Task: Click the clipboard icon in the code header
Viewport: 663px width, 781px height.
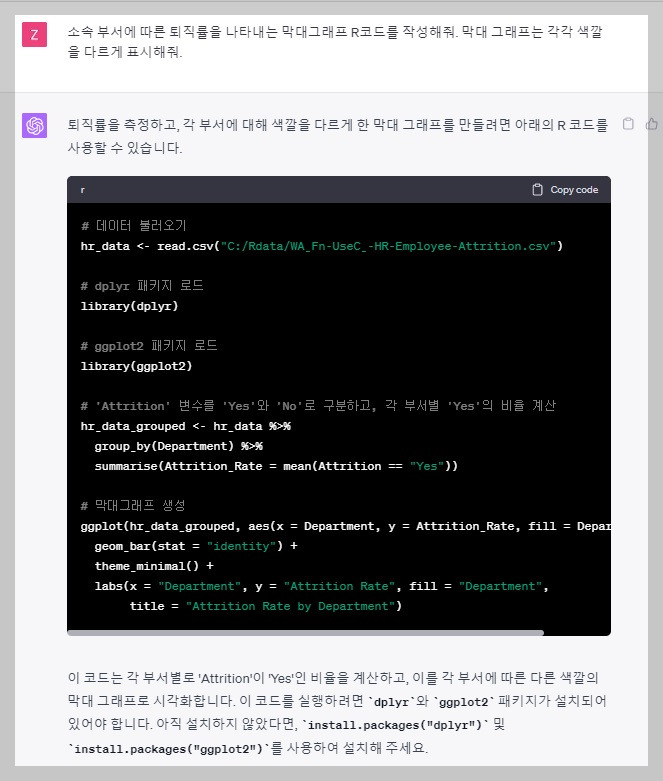Action: [537, 190]
